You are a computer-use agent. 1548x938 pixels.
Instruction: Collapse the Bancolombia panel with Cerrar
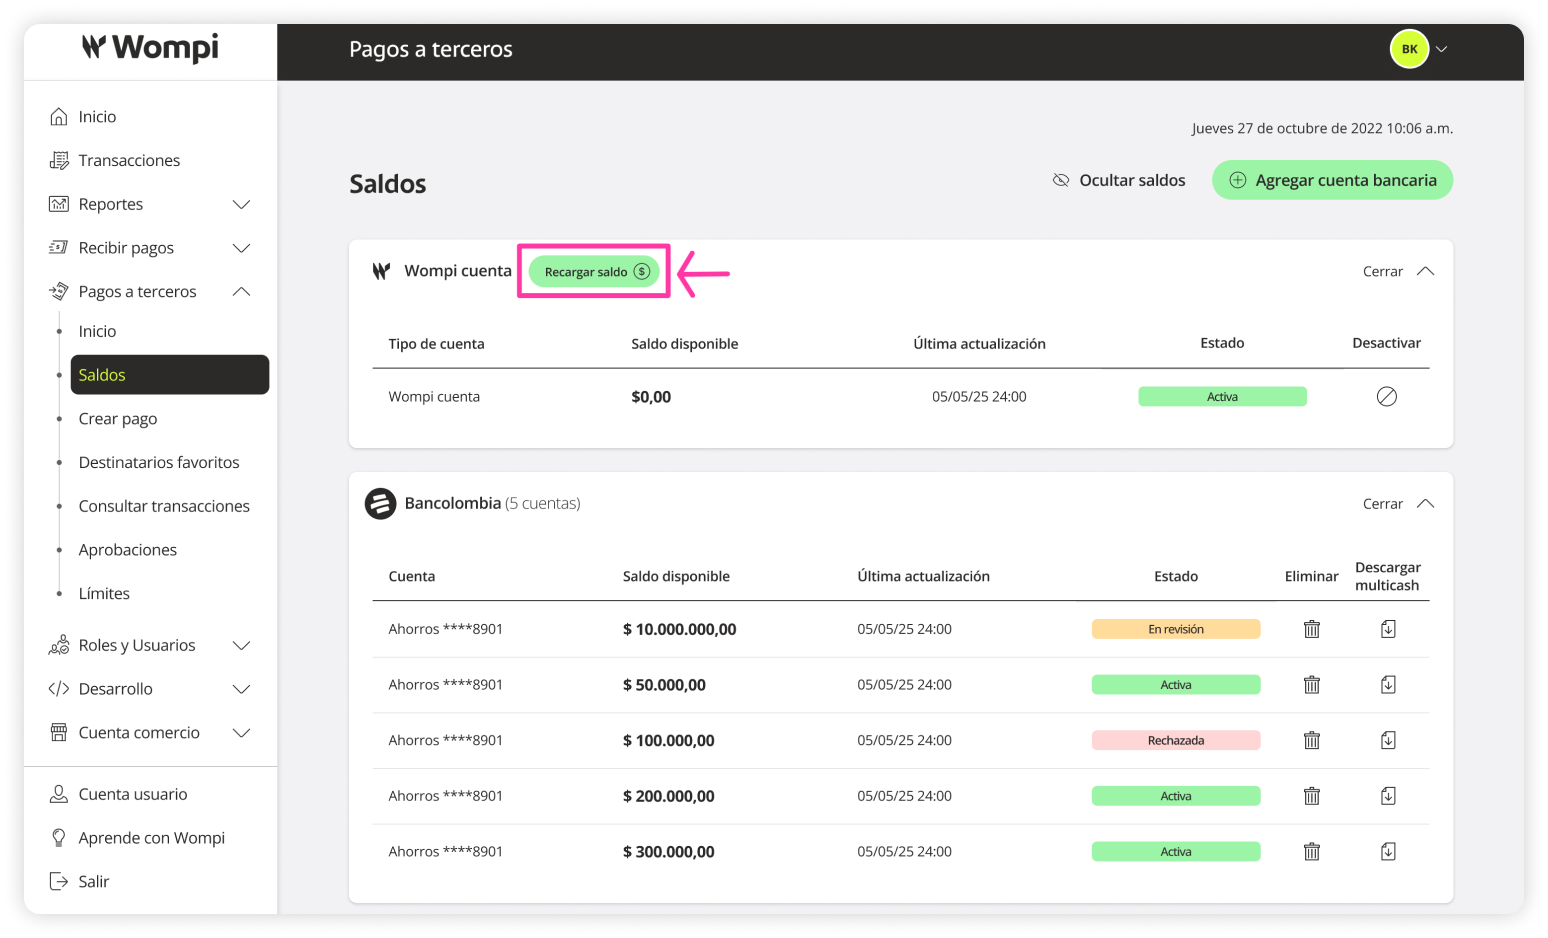pos(1398,504)
